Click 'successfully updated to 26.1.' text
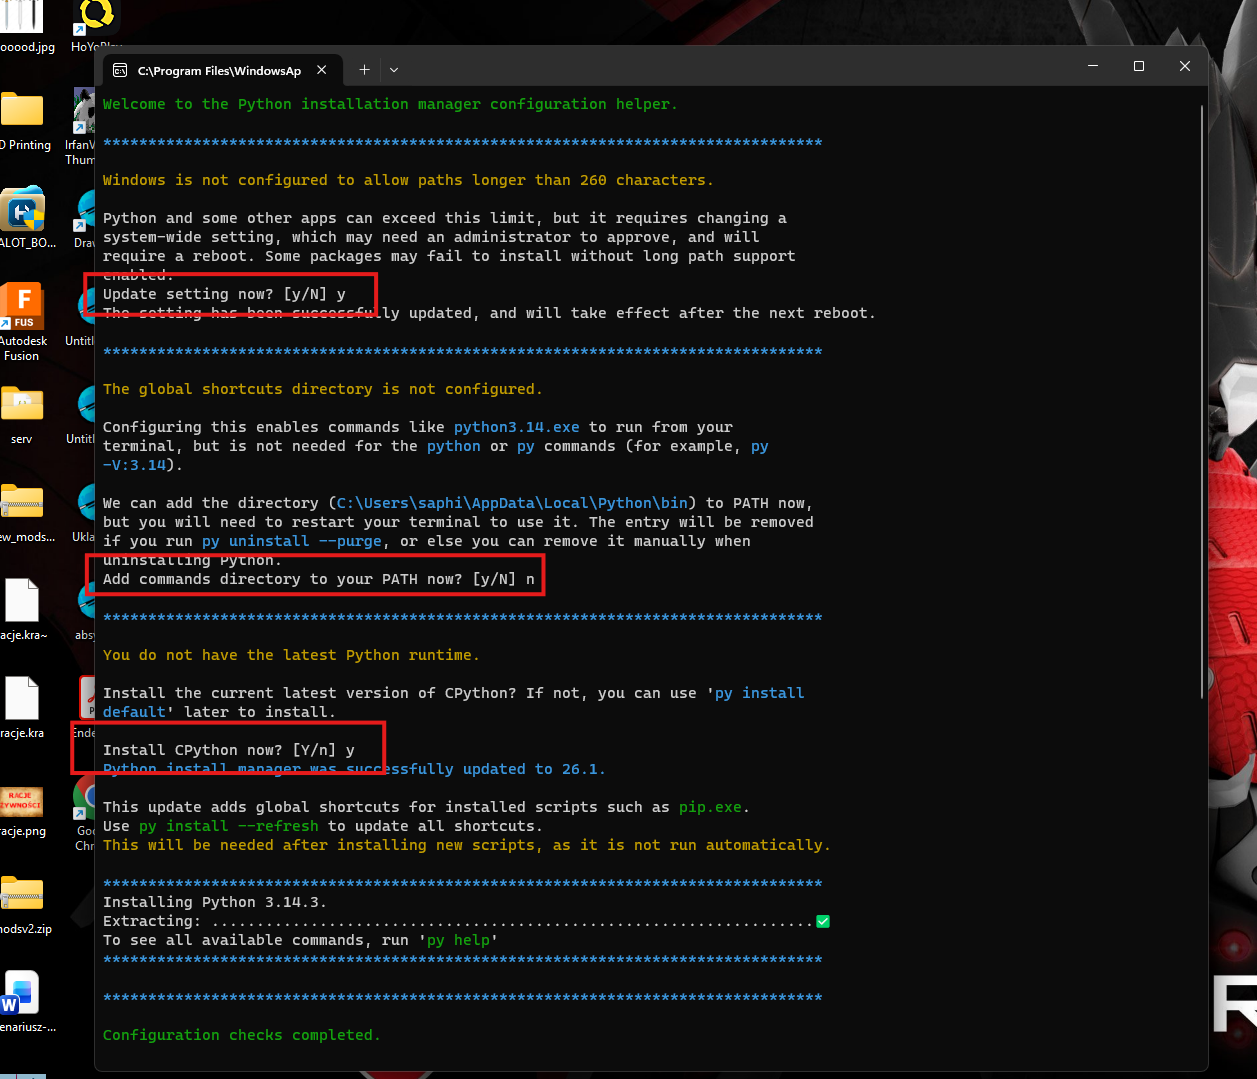This screenshot has width=1257, height=1079. (x=475, y=769)
